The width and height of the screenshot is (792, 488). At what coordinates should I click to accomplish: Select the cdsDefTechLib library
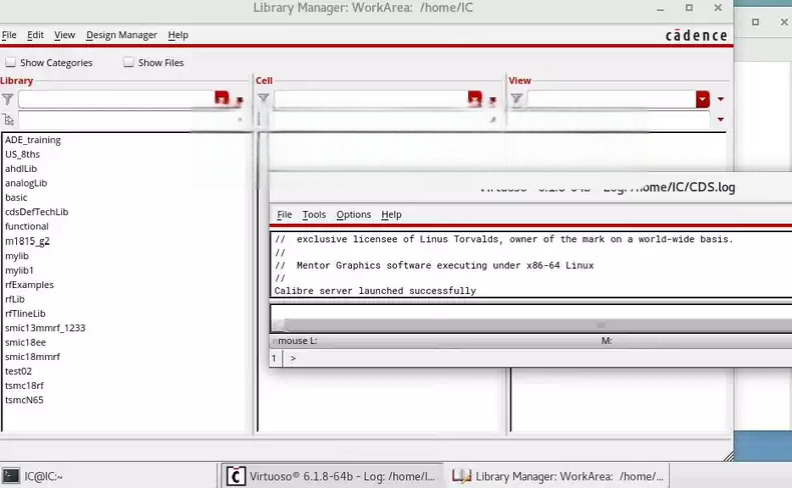click(36, 212)
